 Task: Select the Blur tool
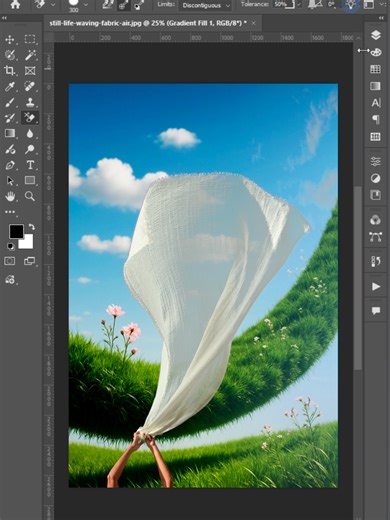[30, 133]
